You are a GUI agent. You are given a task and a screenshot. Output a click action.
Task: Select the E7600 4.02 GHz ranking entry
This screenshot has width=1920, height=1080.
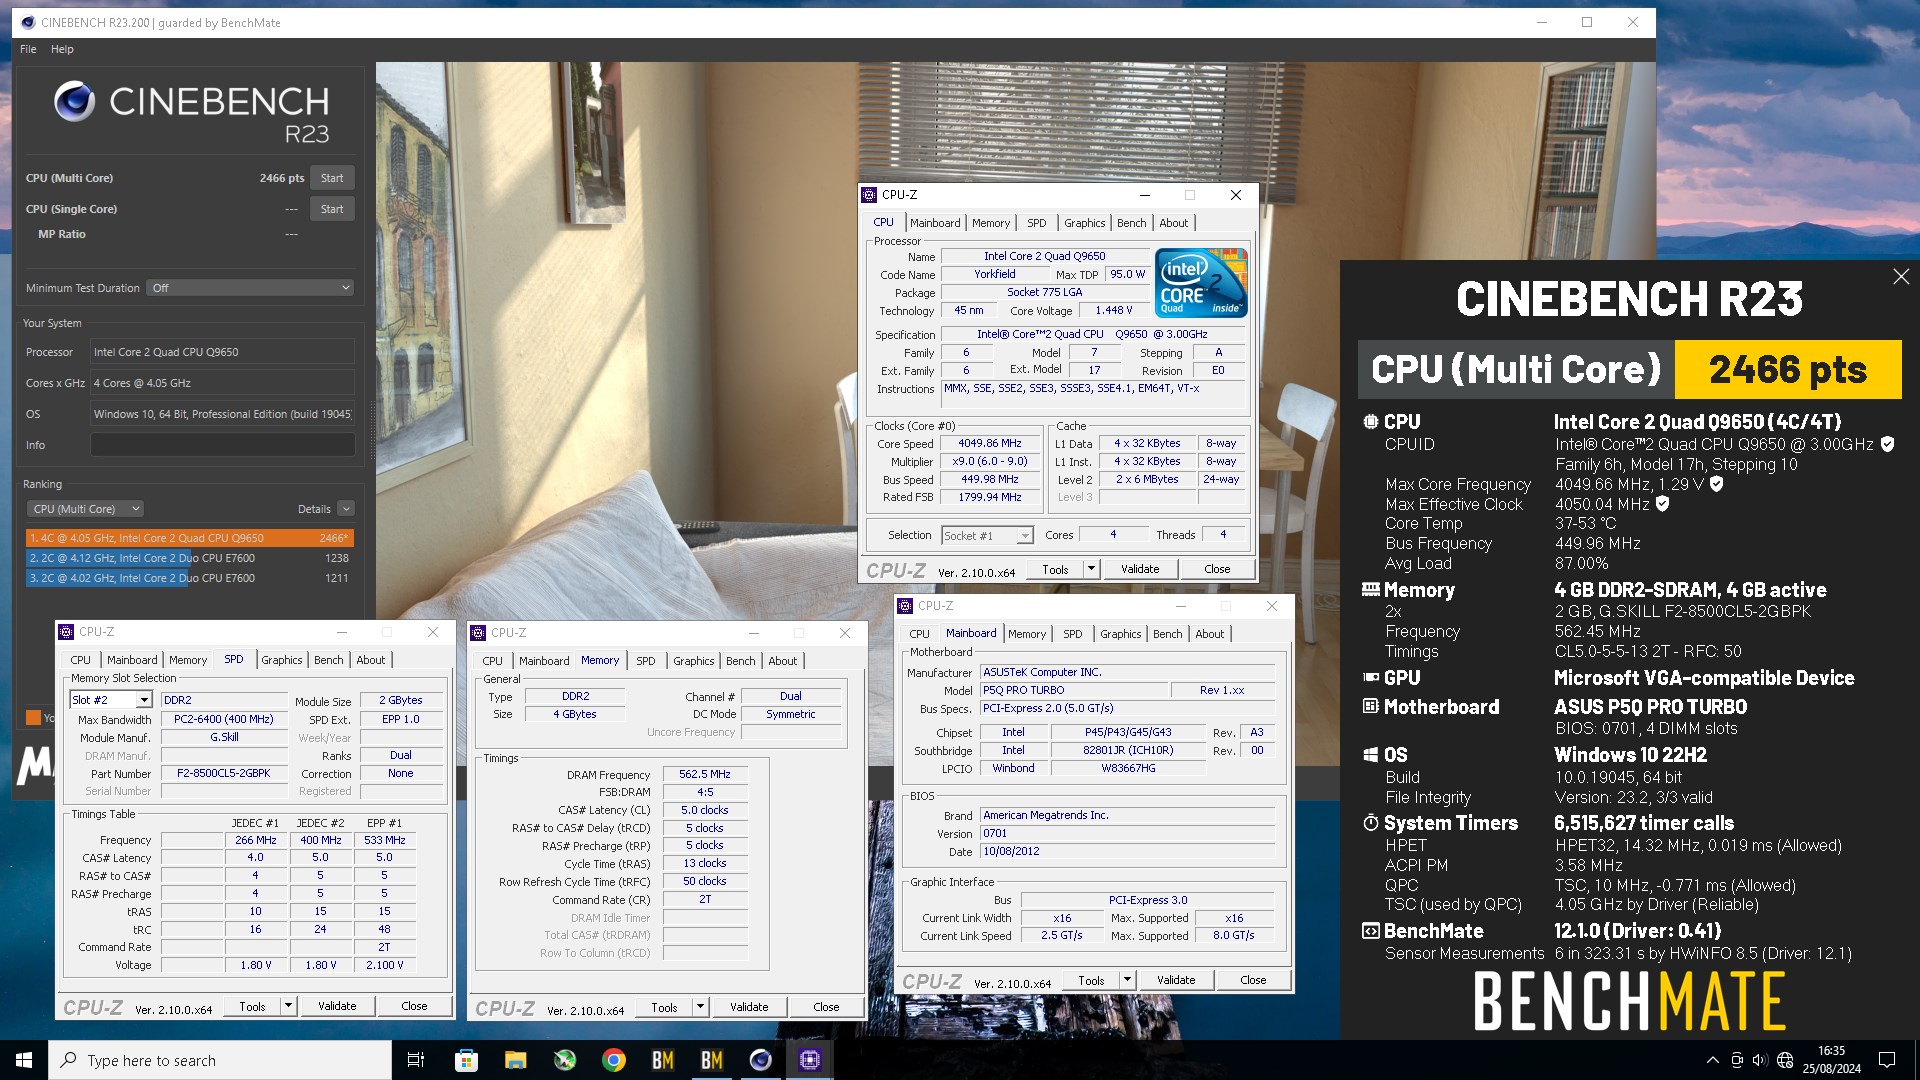[190, 578]
